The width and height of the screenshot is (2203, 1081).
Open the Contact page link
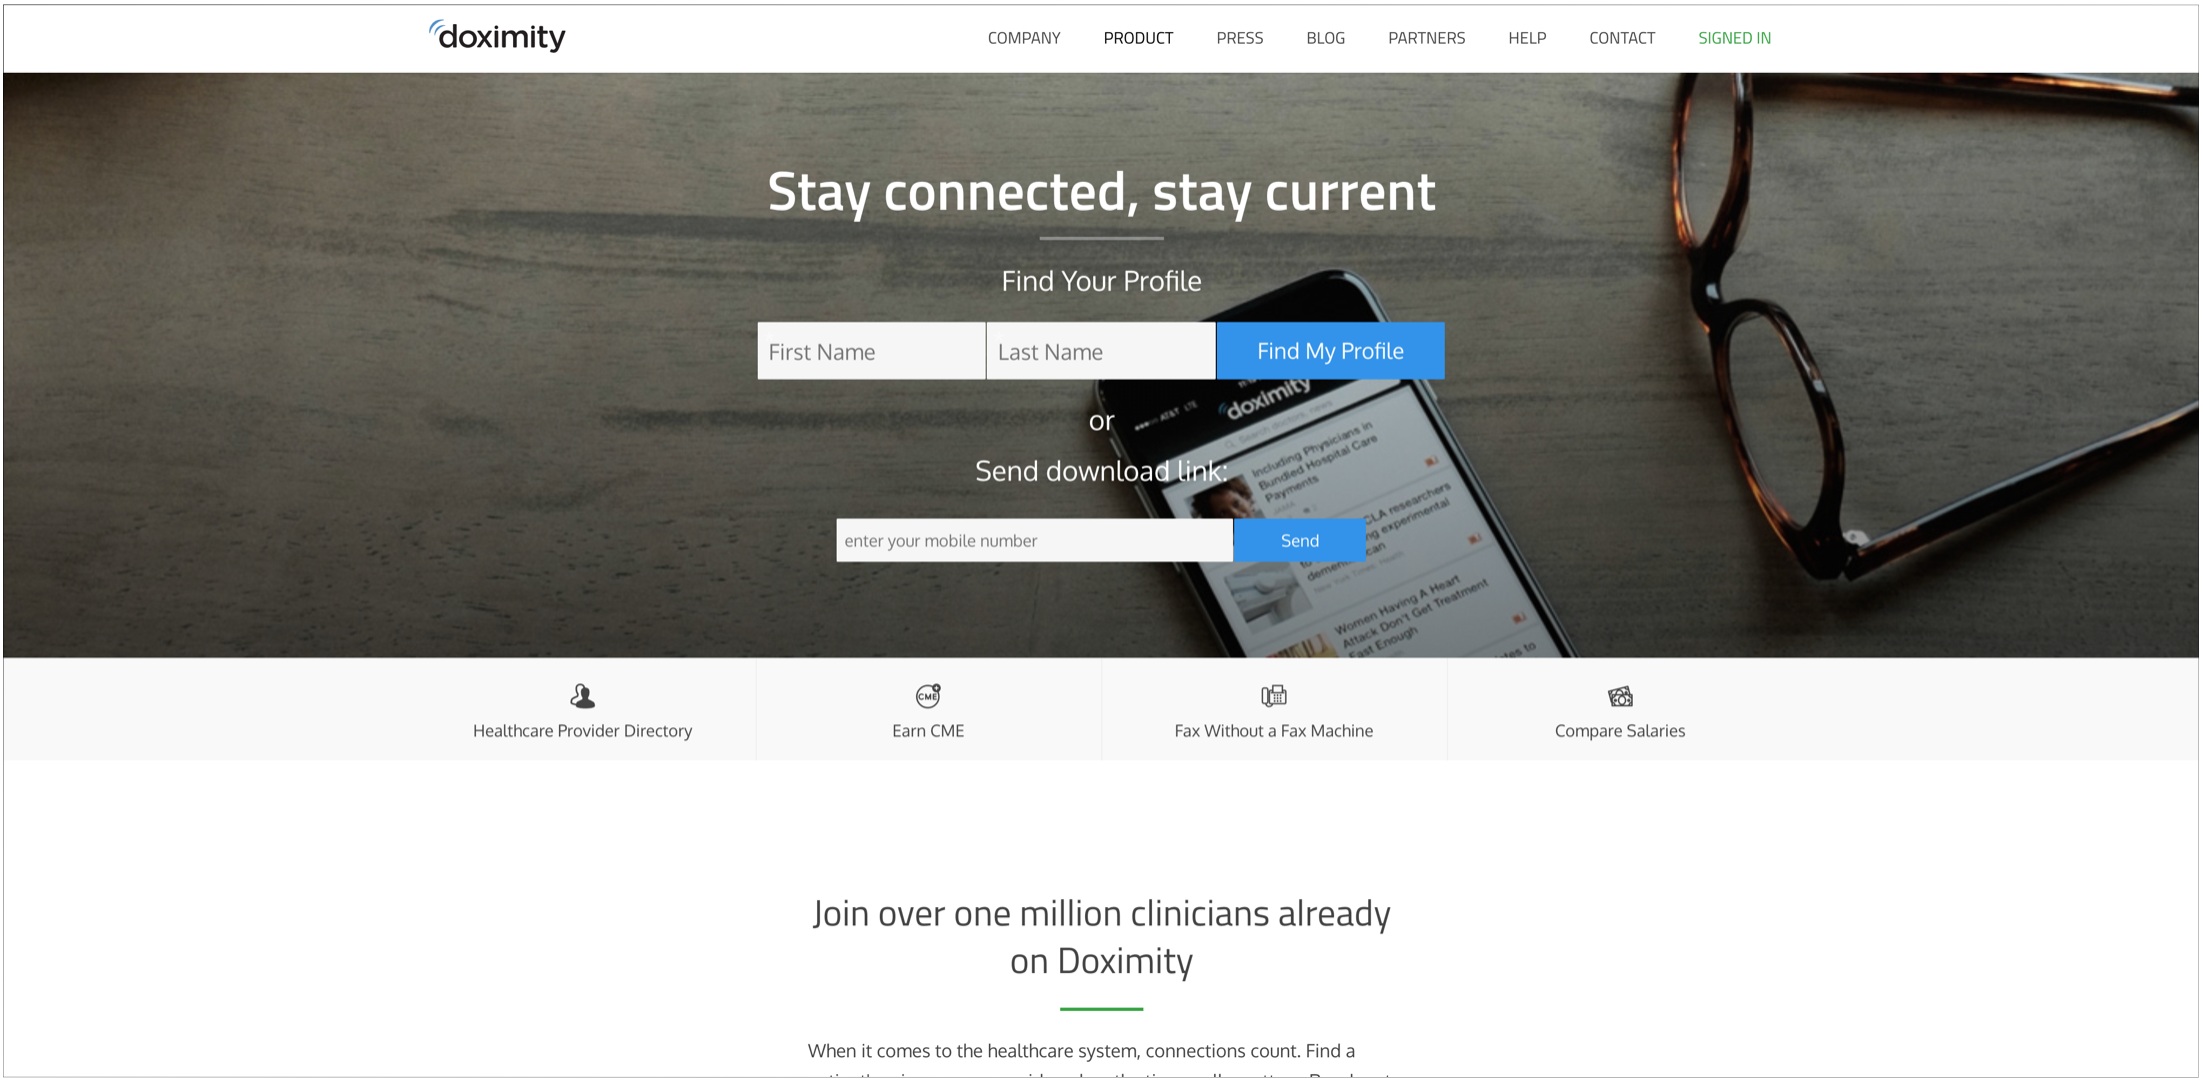1621,38
